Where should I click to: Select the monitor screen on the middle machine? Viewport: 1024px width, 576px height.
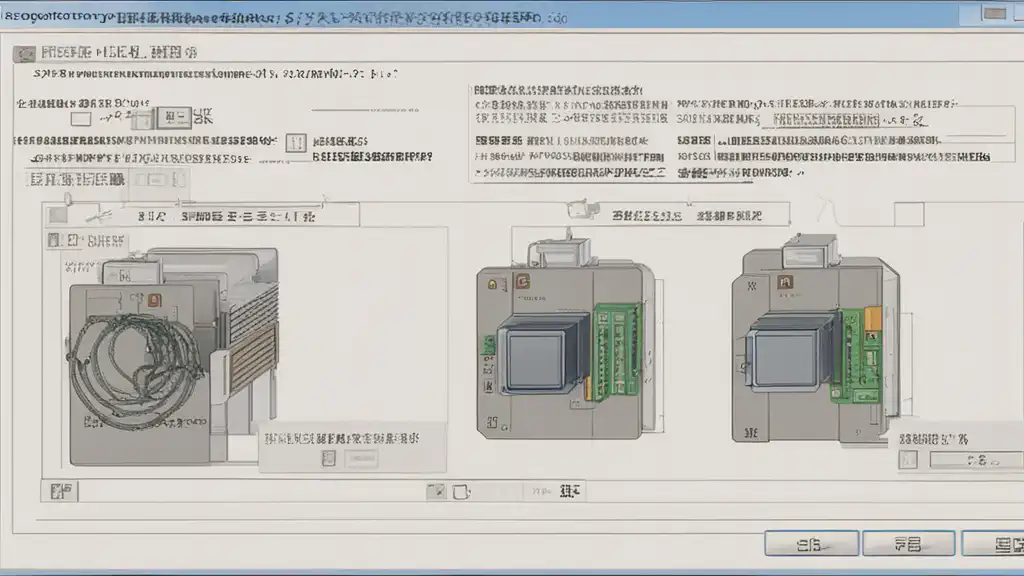click(x=536, y=359)
